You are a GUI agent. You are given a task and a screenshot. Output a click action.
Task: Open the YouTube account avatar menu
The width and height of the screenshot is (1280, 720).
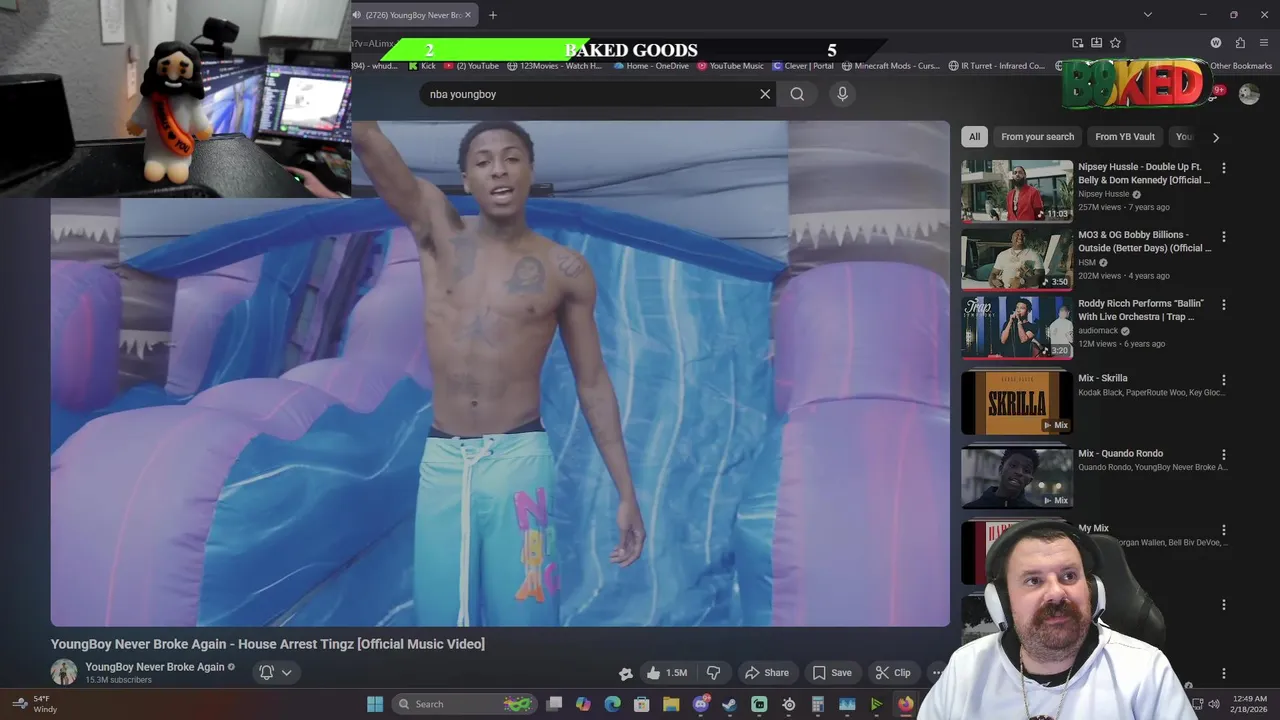point(1249,94)
